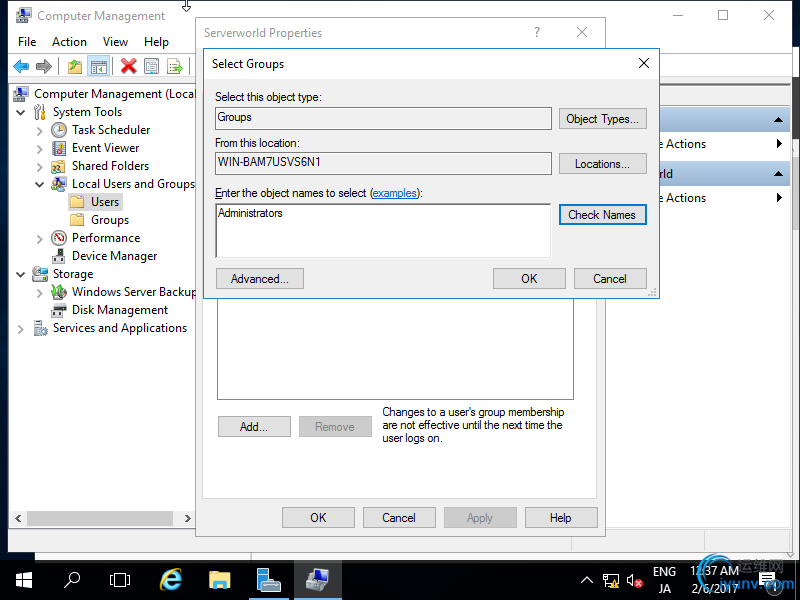Click the Back arrow toolbar icon
Viewport: 800px width, 600px height.
(21, 66)
